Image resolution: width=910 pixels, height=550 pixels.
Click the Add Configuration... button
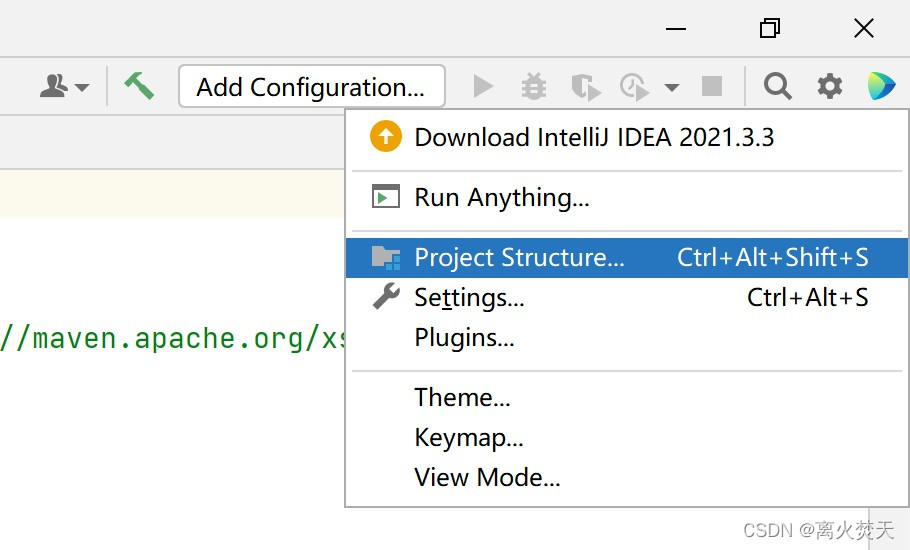312,86
